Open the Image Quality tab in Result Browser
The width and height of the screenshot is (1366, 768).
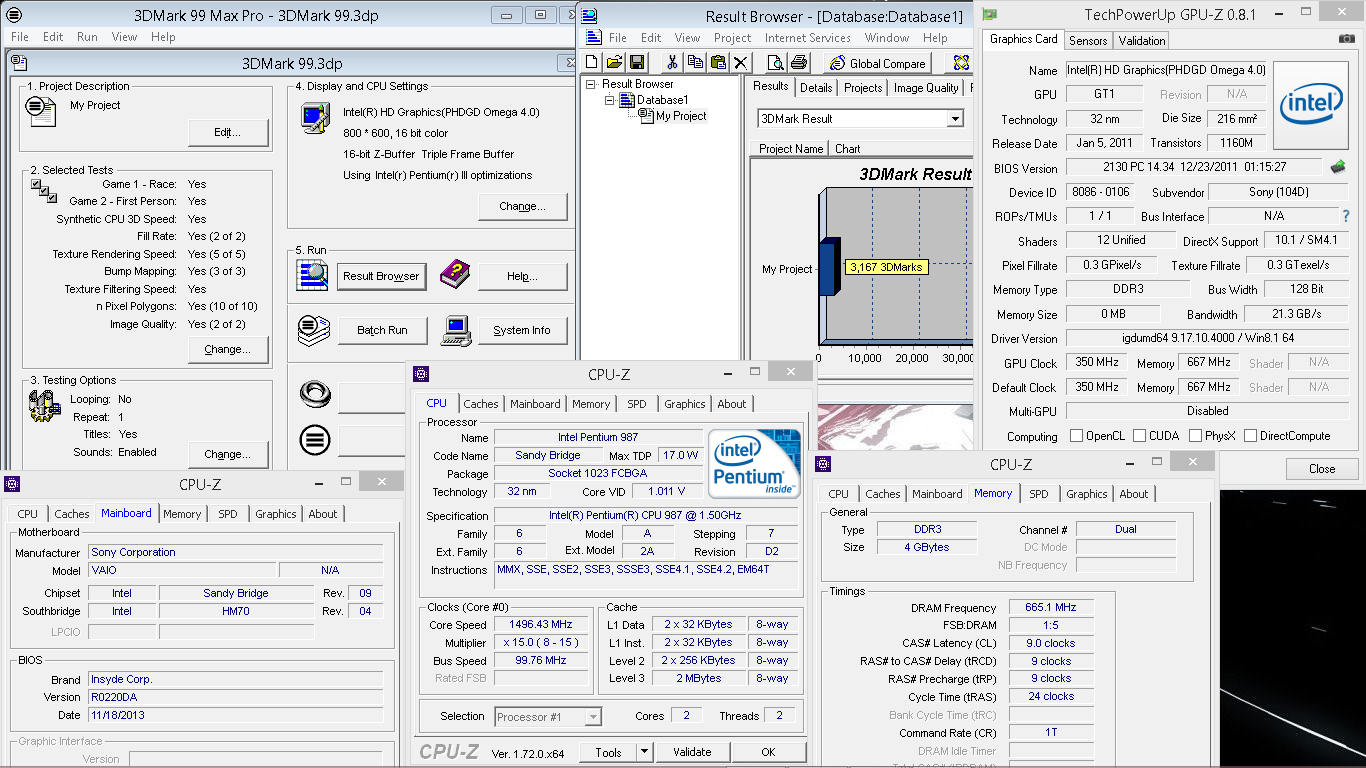point(926,88)
